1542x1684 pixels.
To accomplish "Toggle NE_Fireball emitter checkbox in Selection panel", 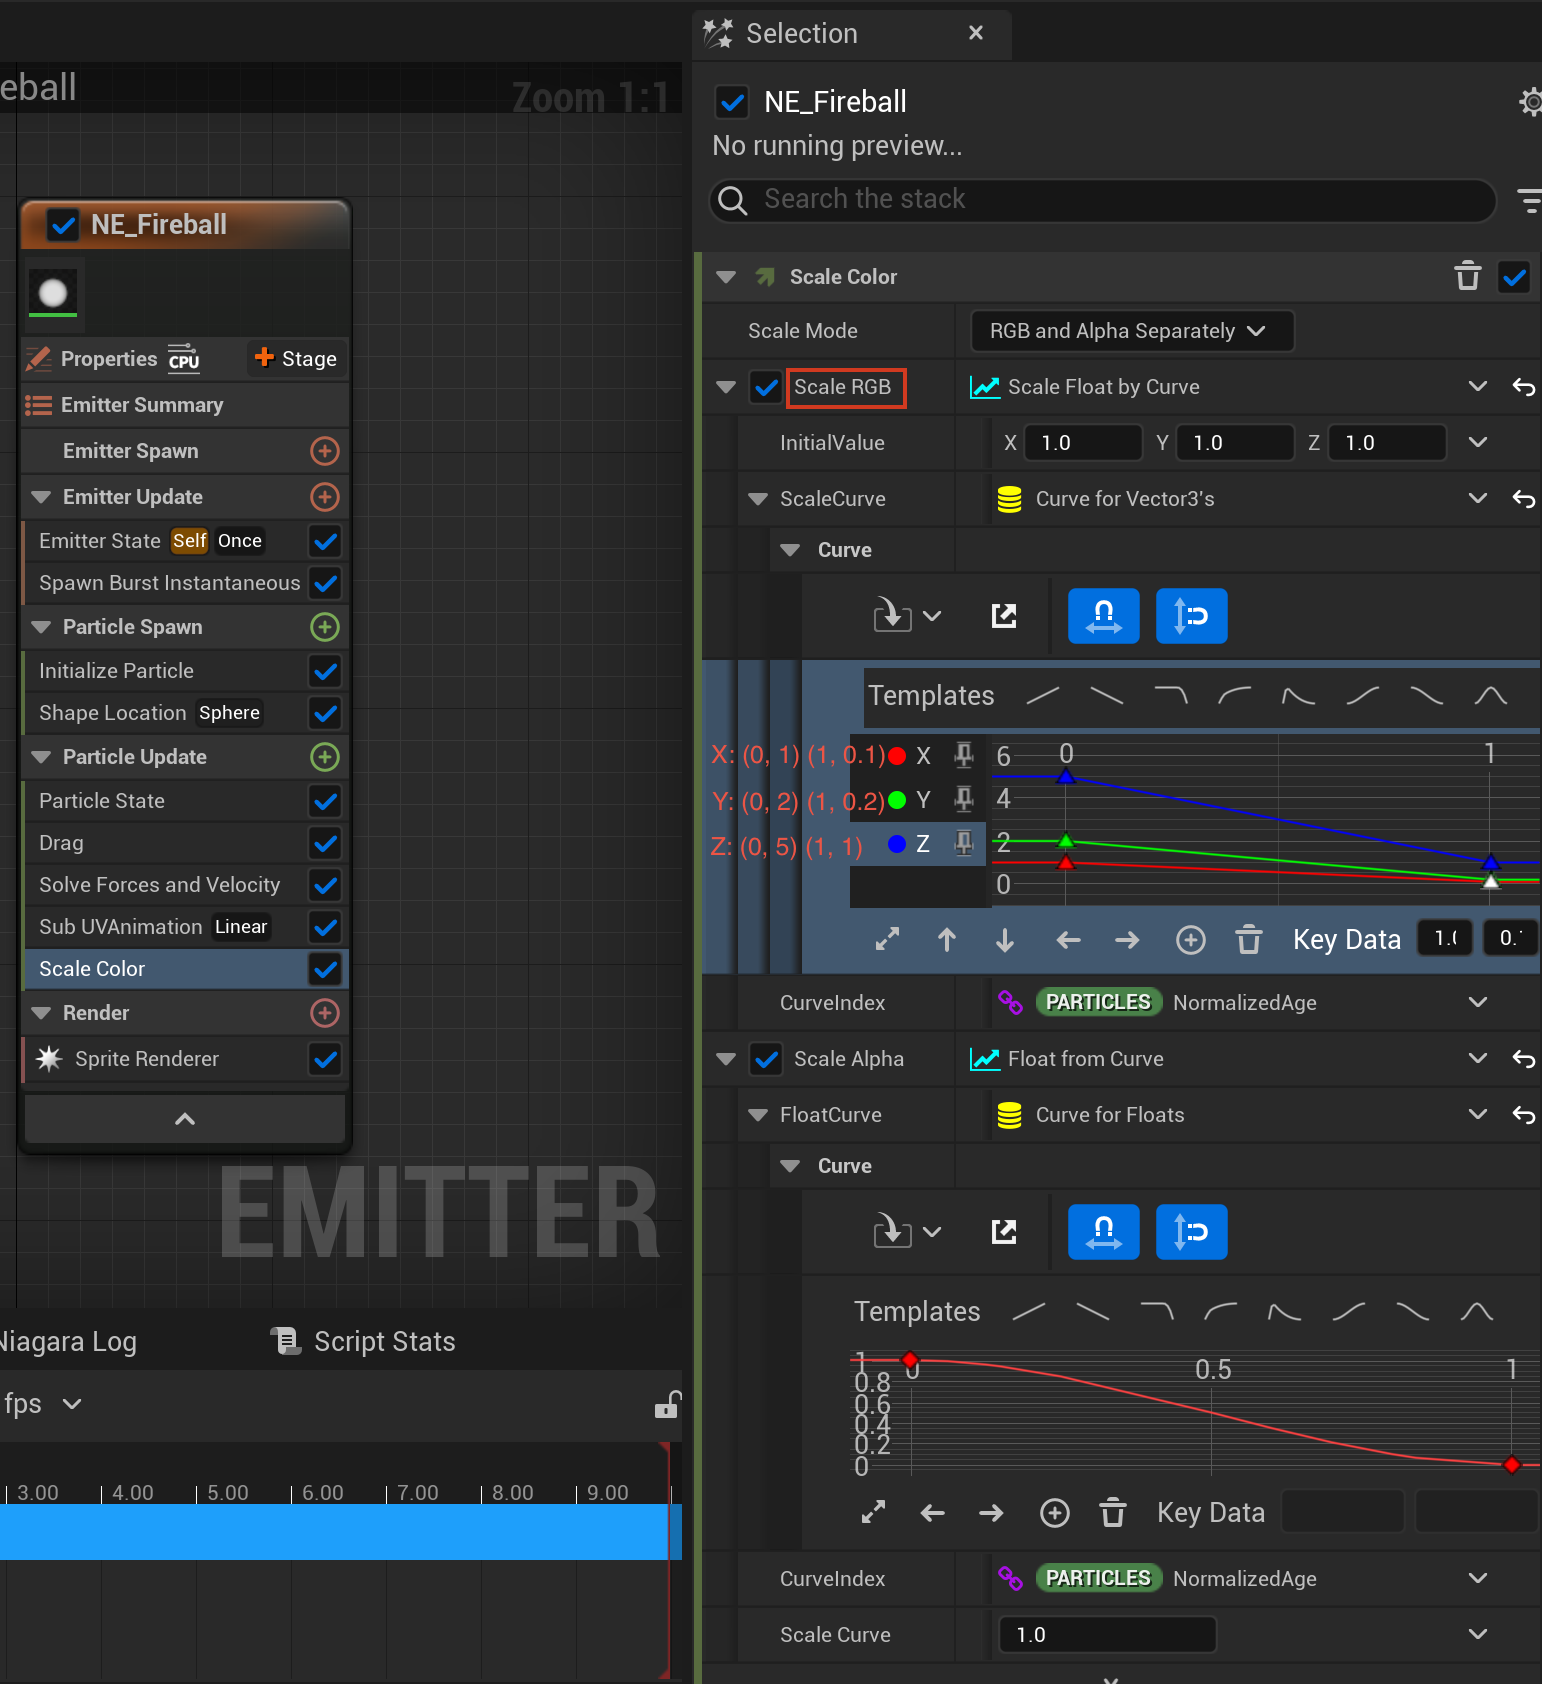I will pos(732,102).
